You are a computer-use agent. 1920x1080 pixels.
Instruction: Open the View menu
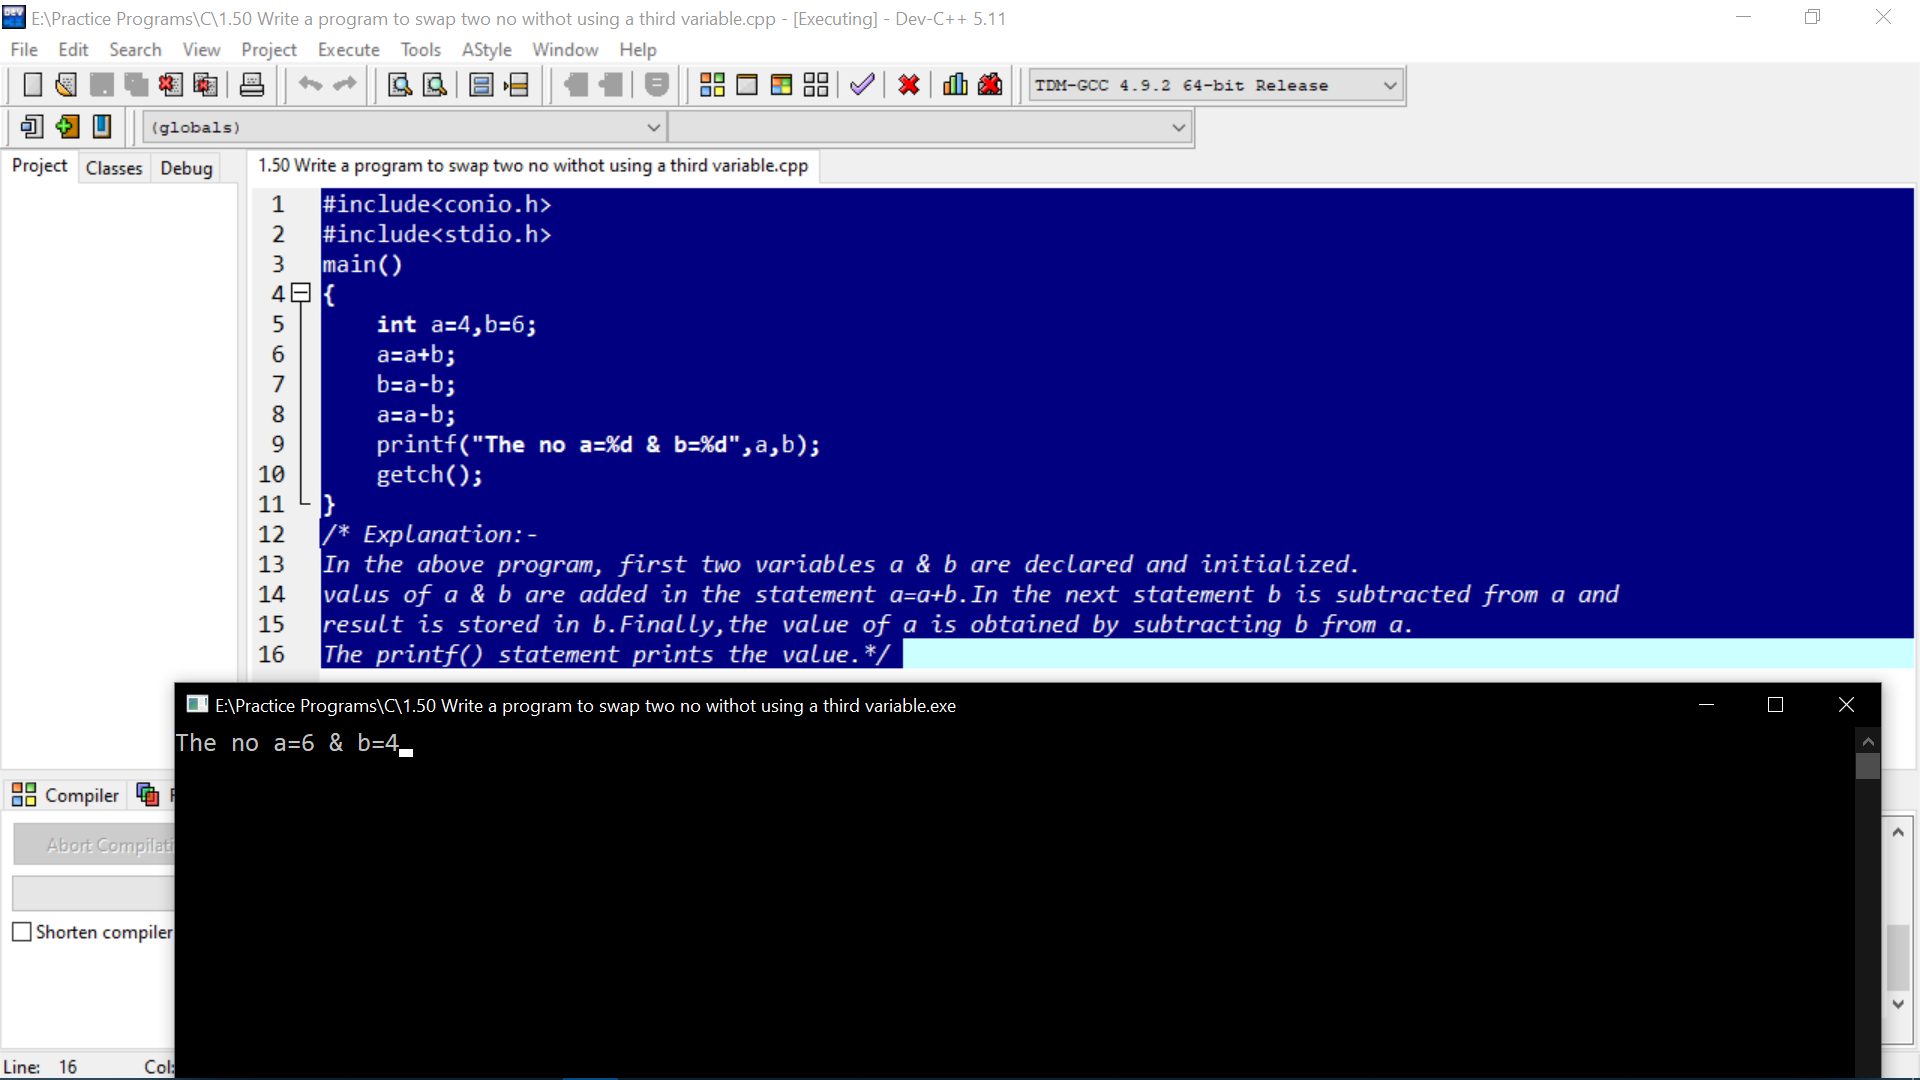click(201, 49)
